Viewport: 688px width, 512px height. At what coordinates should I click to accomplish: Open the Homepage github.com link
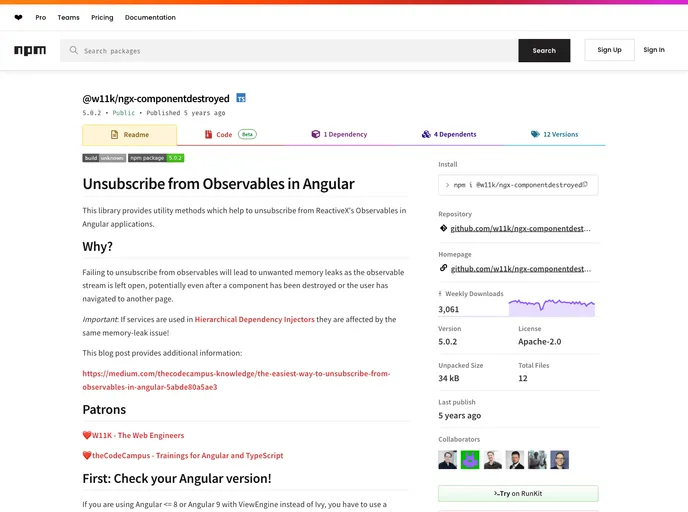[521, 269]
